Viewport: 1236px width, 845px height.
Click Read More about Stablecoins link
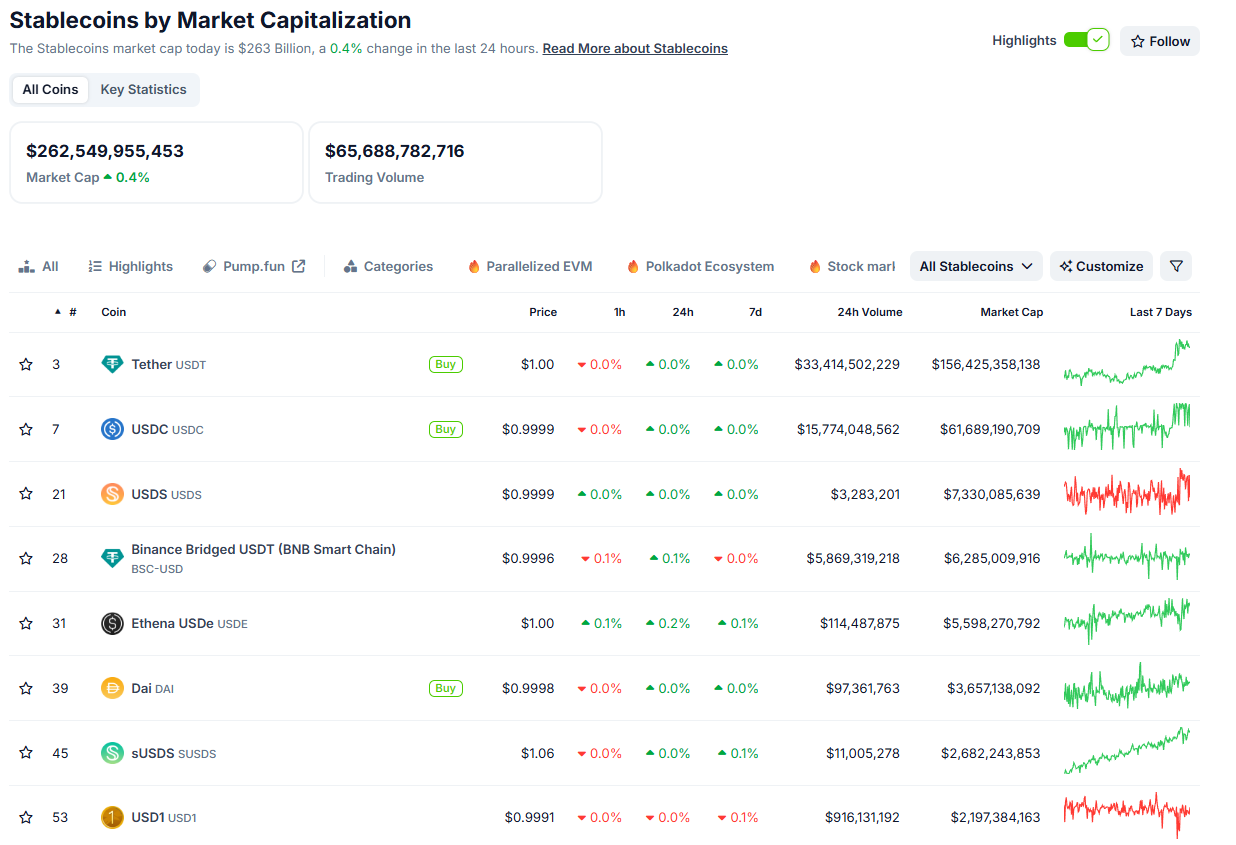[635, 48]
